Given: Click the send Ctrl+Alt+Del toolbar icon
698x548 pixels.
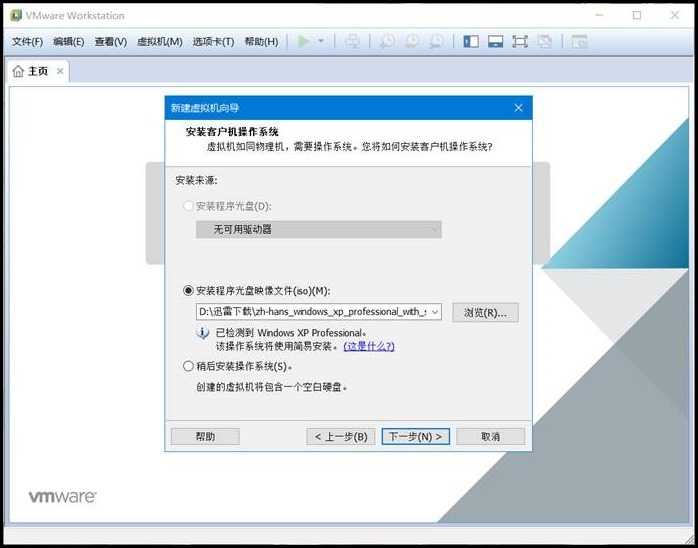Looking at the screenshot, I should (x=352, y=41).
